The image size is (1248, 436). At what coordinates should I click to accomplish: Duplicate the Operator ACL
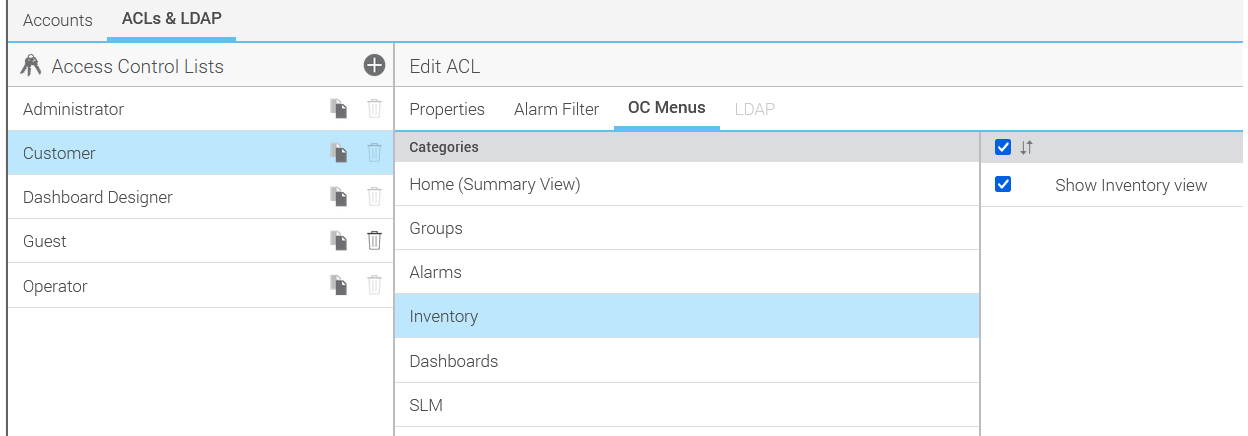[339, 286]
